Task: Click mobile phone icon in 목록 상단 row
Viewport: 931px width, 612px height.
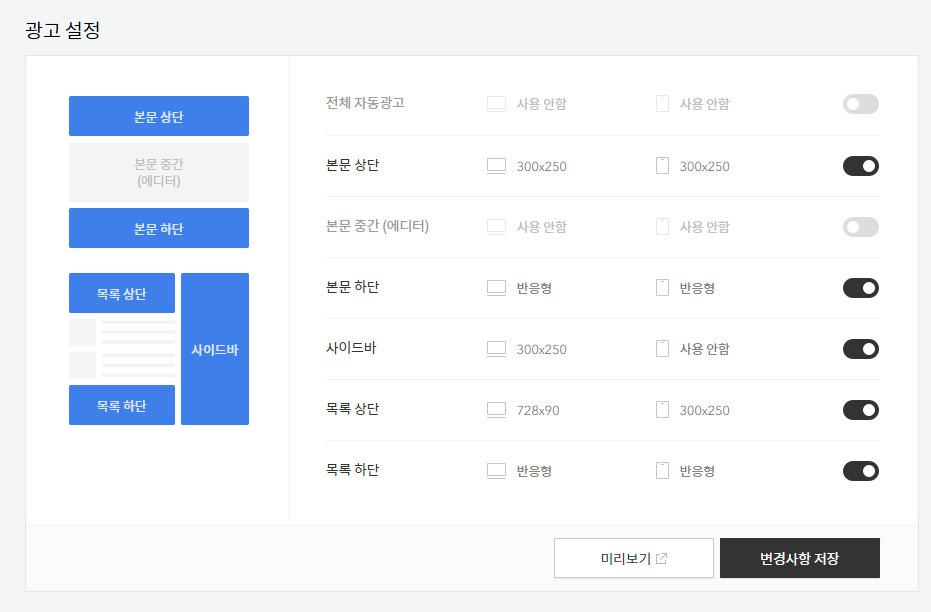Action: coord(662,410)
